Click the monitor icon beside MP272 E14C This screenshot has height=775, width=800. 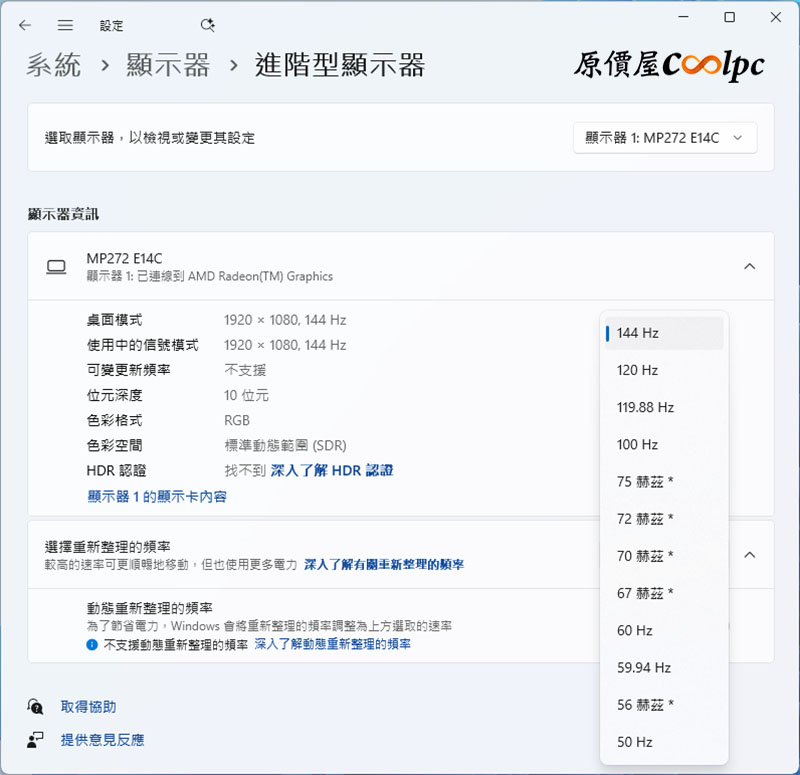click(56, 267)
